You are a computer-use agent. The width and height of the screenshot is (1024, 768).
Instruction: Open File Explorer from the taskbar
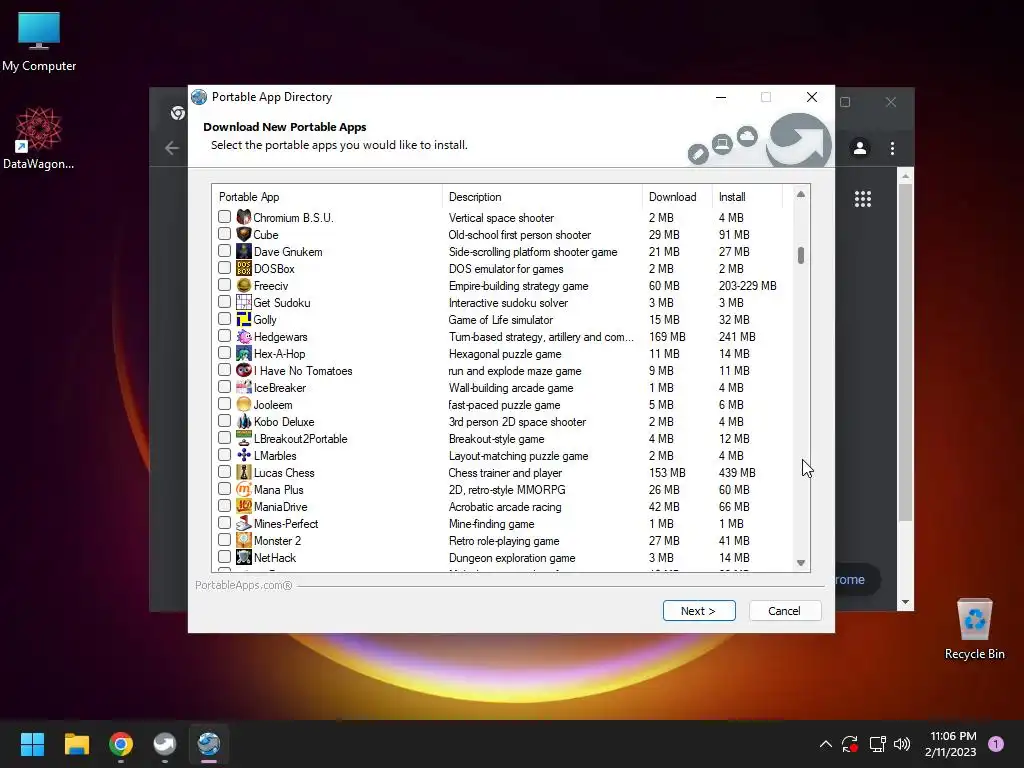(76, 744)
